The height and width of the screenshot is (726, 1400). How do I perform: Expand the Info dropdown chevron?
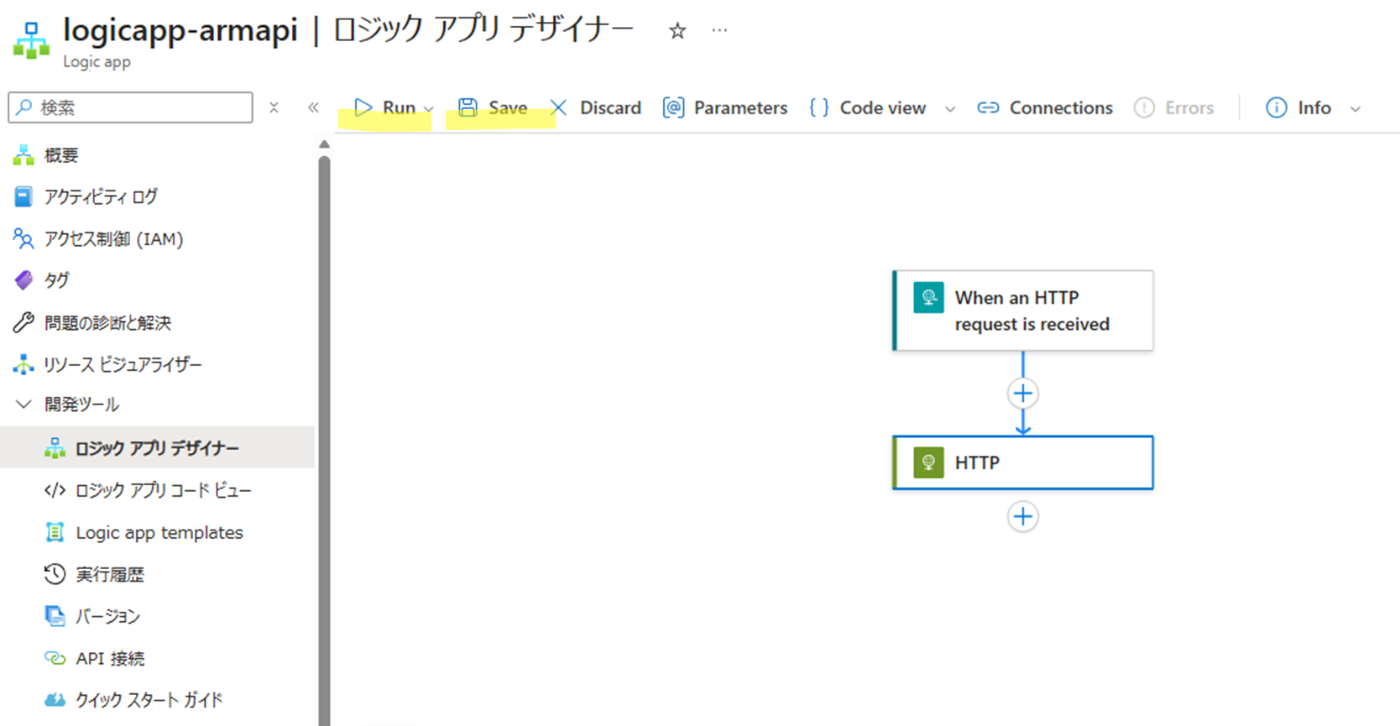1355,109
